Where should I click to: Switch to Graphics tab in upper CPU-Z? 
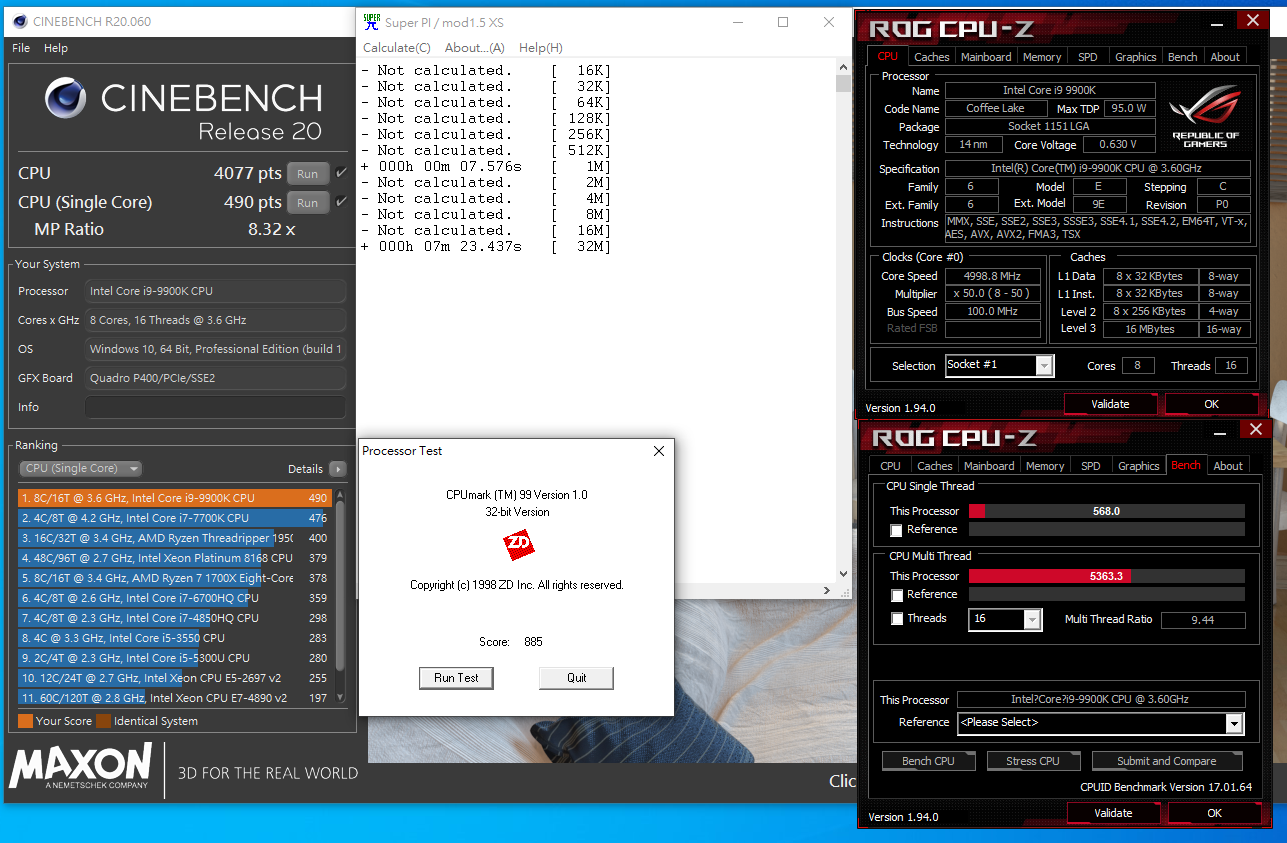[x=1136, y=57]
